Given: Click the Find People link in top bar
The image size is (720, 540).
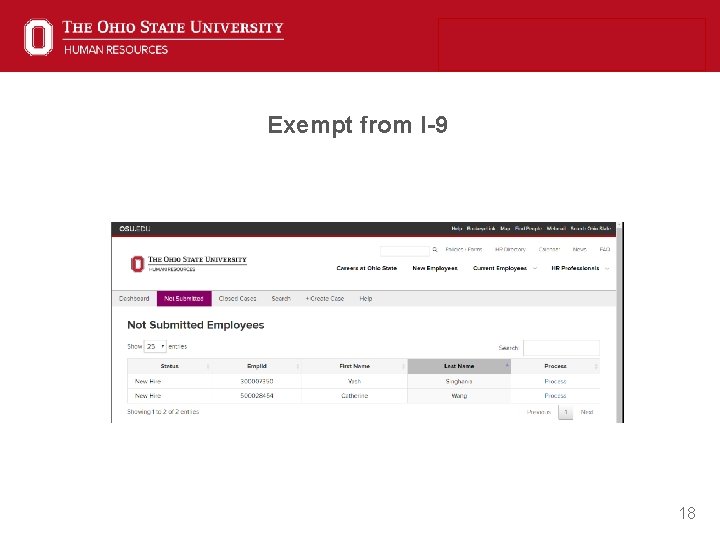Looking at the screenshot, I should [528, 228].
